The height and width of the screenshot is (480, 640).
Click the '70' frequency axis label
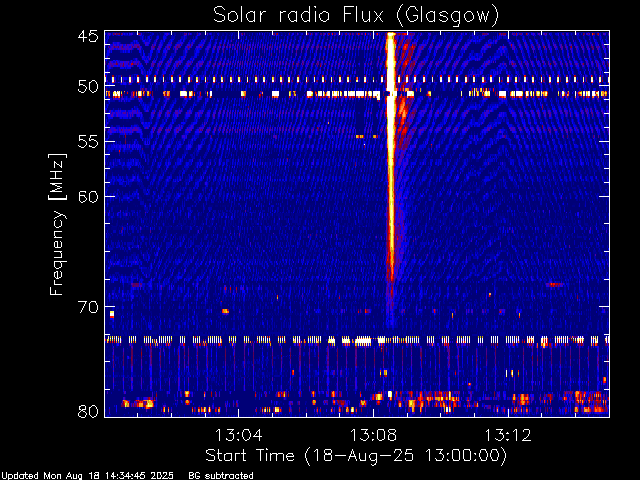point(88,307)
